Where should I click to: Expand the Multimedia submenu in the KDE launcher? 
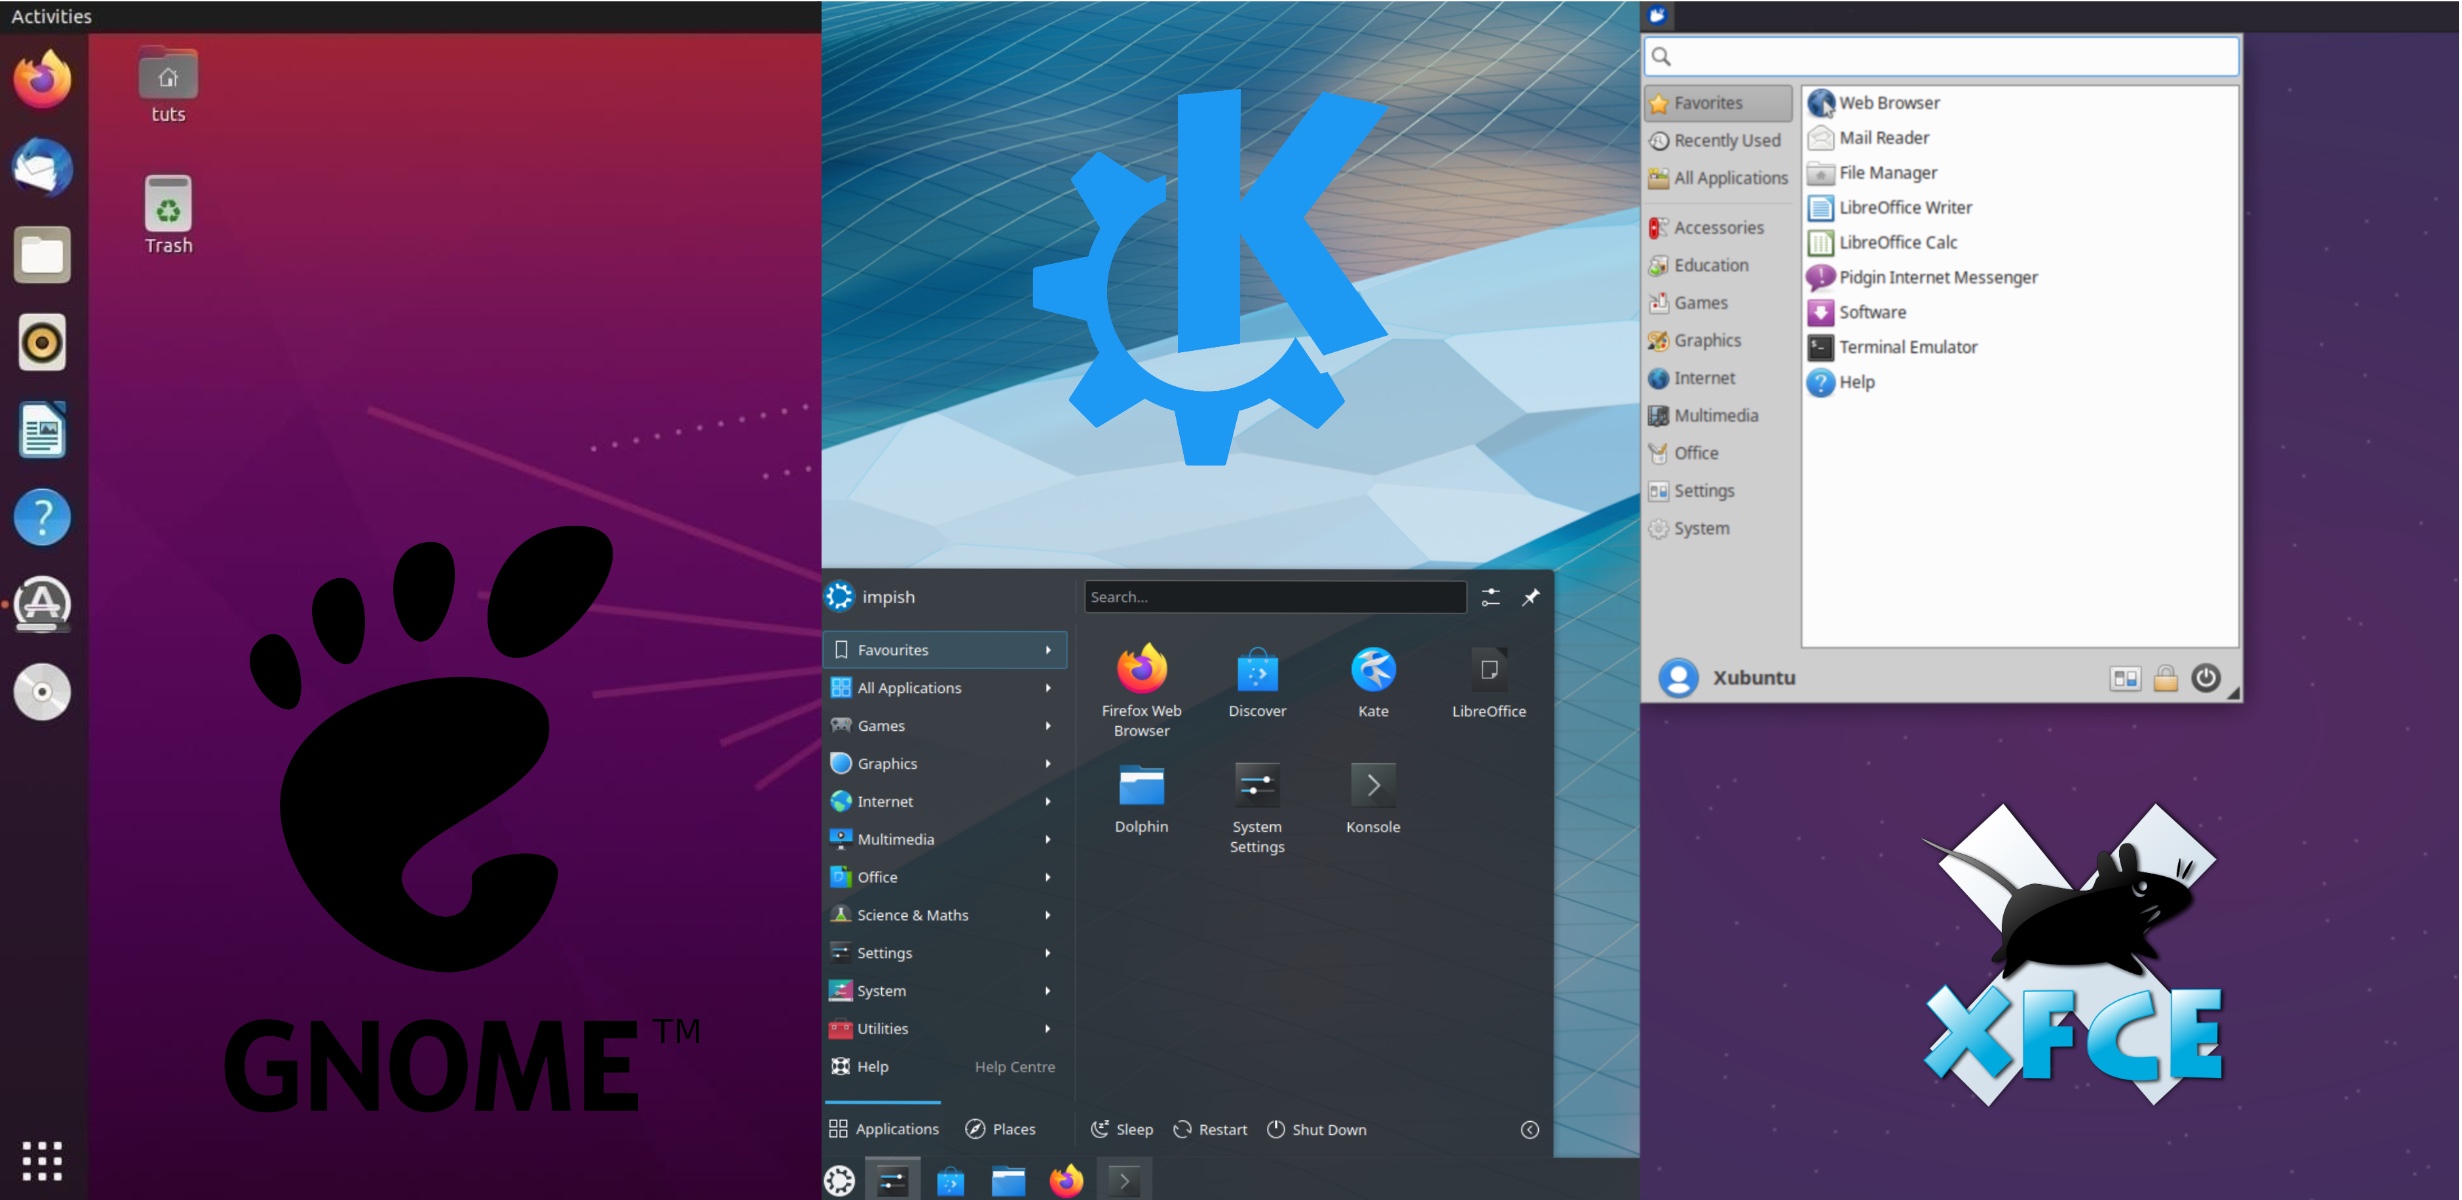pyautogui.click(x=1047, y=839)
